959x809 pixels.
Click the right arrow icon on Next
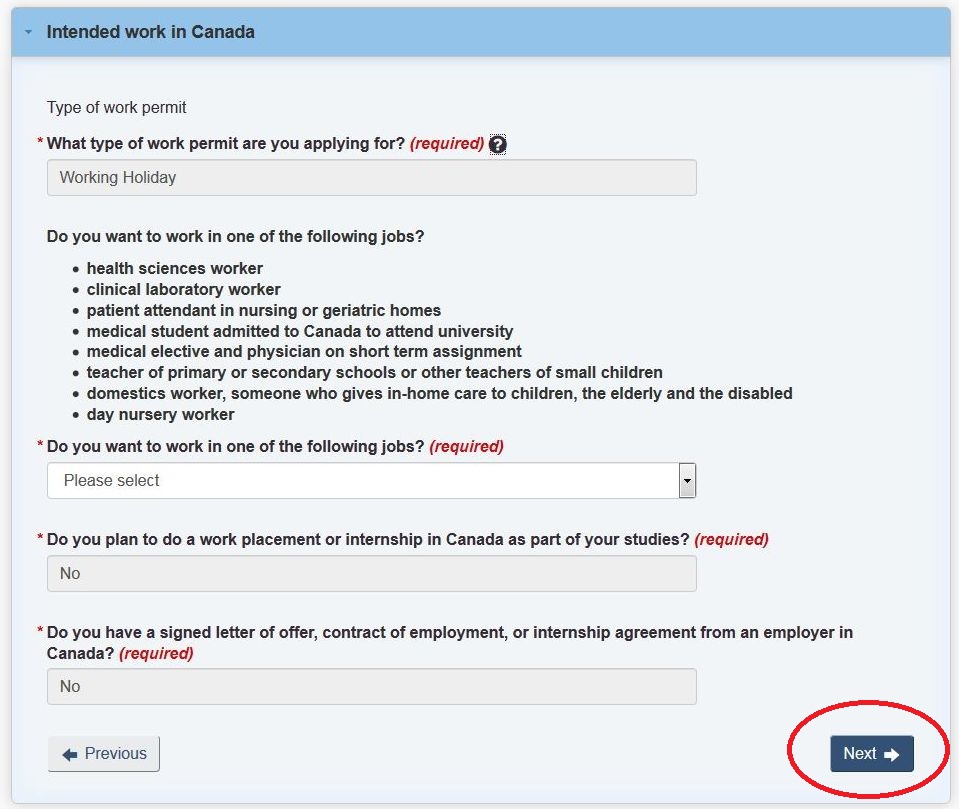click(x=892, y=755)
